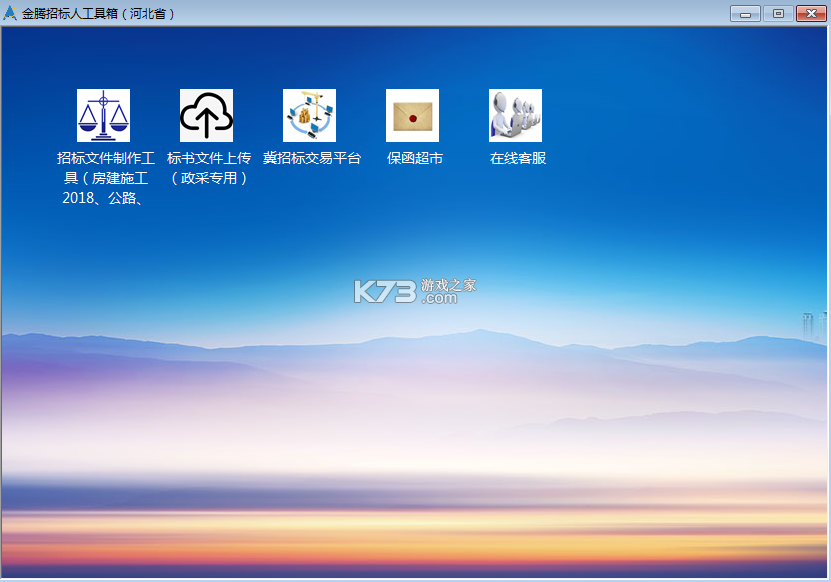Minimize the 金腾招标人工具箱 window
This screenshot has height=582, width=831.
pyautogui.click(x=745, y=13)
